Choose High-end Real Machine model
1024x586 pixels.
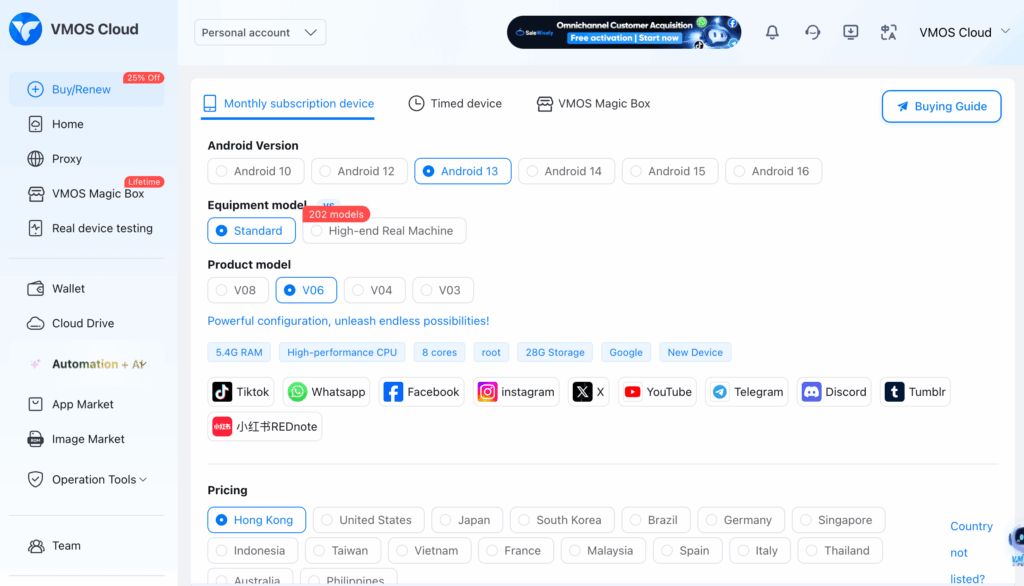click(384, 231)
